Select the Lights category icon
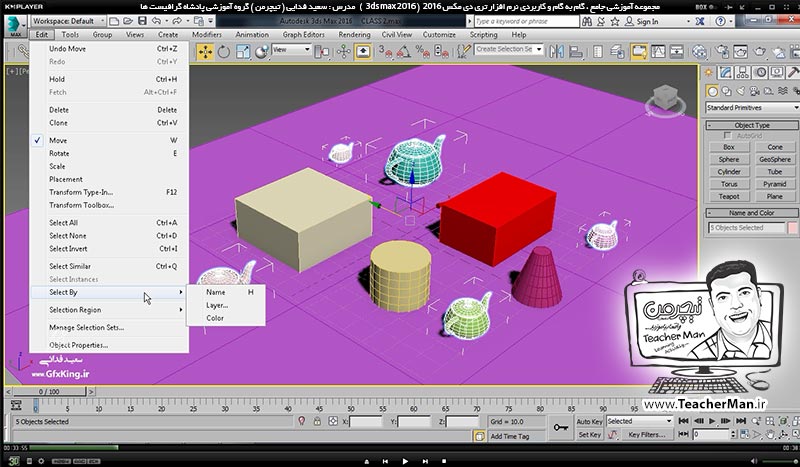The width and height of the screenshot is (800, 467). 740,91
